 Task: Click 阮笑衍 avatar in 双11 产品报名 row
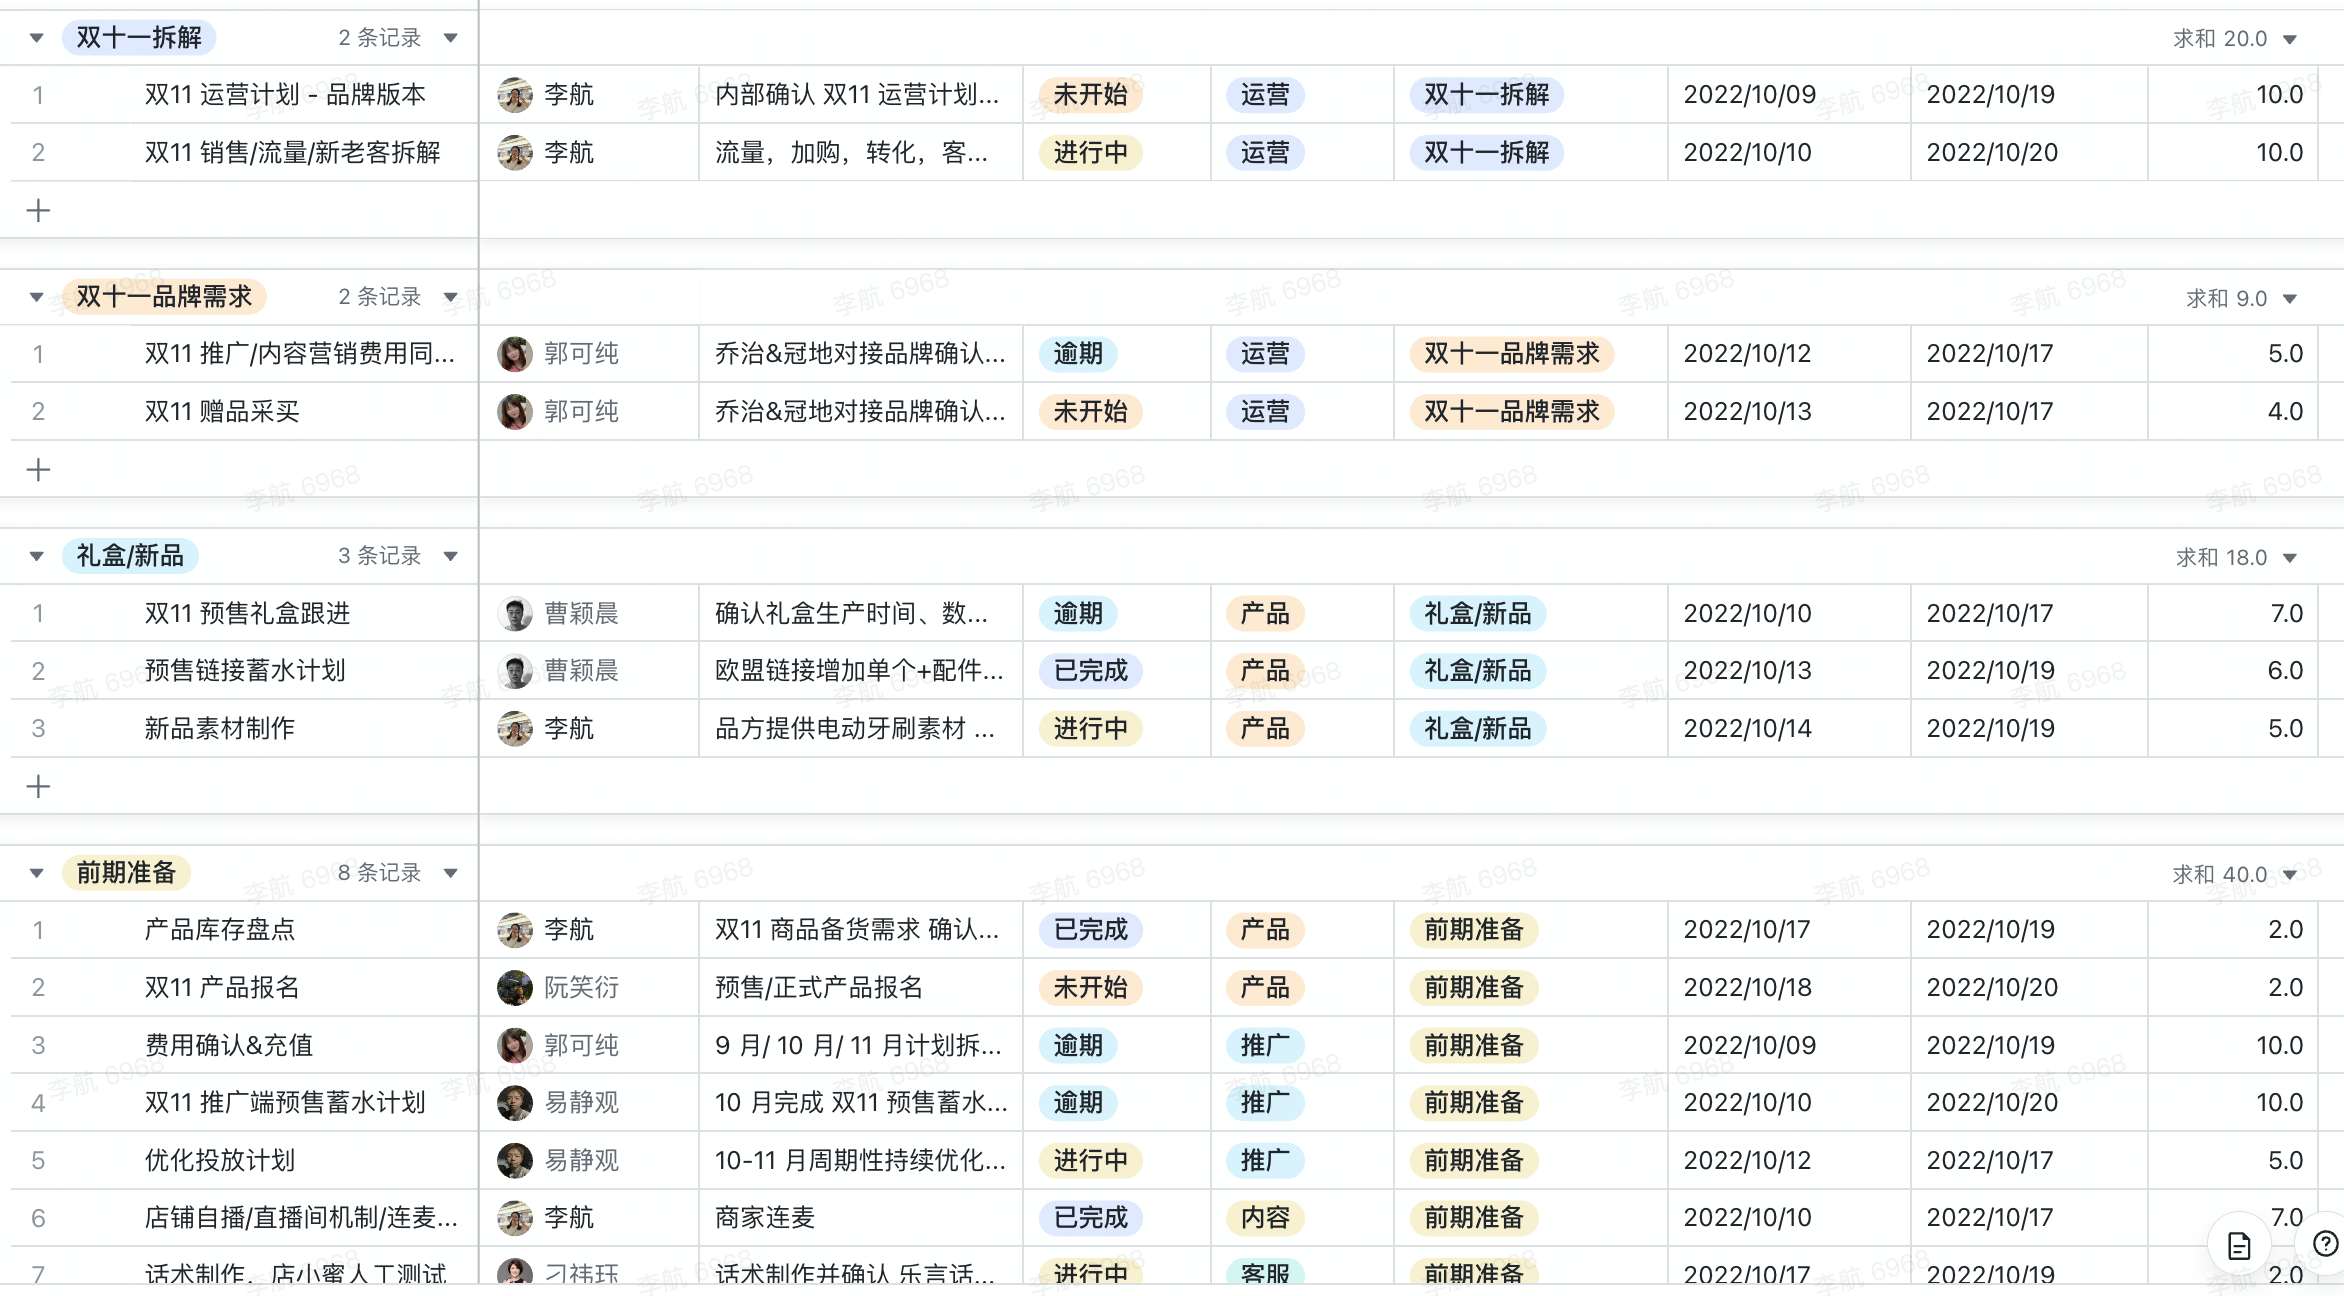(x=515, y=988)
